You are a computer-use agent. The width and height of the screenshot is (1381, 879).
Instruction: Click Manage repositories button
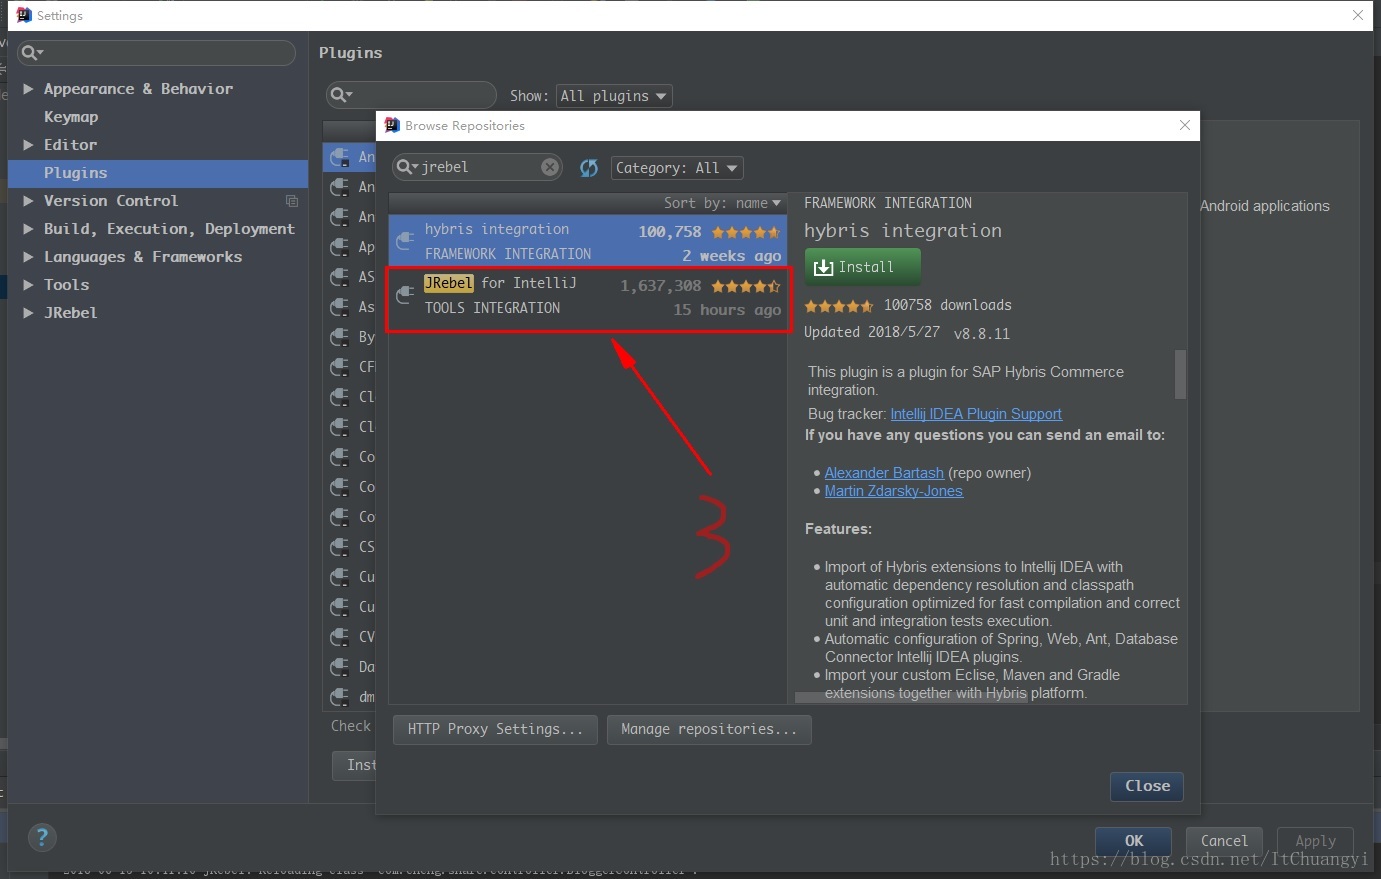point(709,729)
